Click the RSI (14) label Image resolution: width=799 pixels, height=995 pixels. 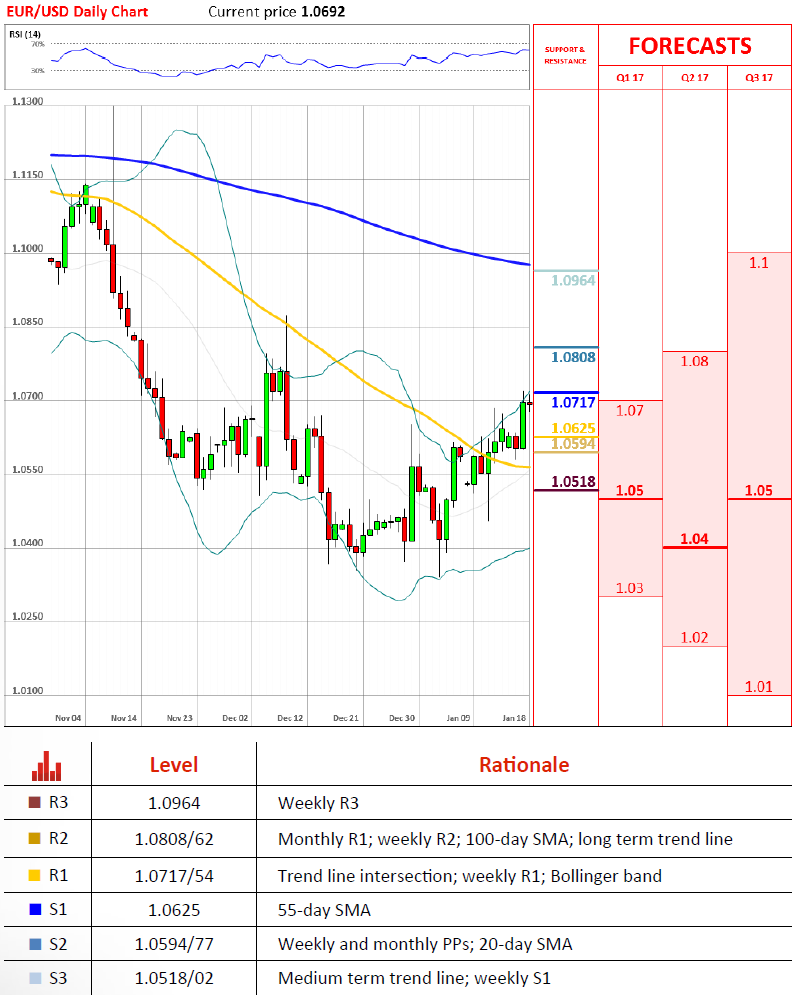click(25, 34)
